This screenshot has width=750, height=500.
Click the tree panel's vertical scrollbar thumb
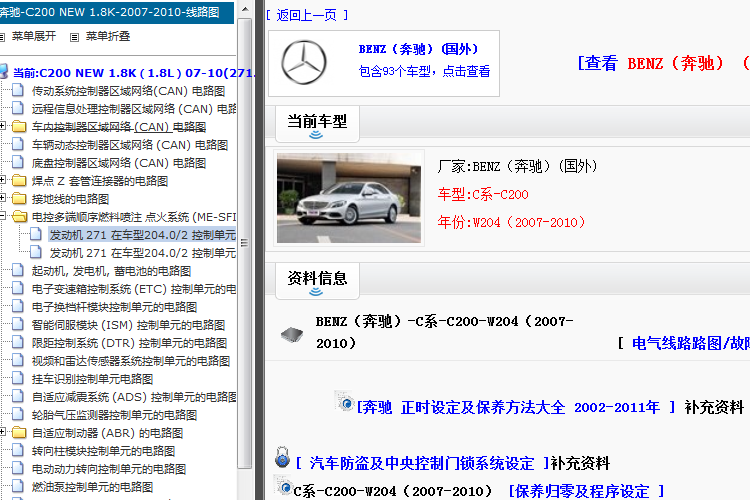245,243
